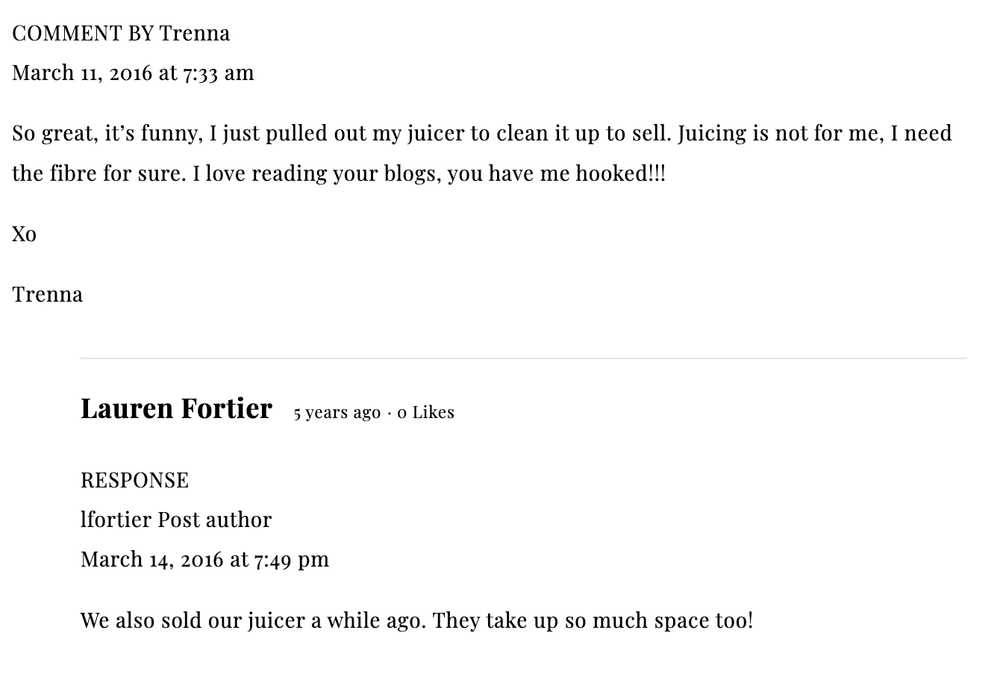Click the name Trenna in the COMMENT BY header
The image size is (1000, 675).
tap(194, 33)
